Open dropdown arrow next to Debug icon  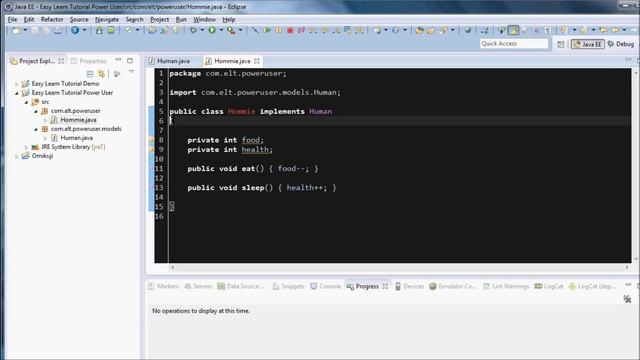(x=202, y=30)
